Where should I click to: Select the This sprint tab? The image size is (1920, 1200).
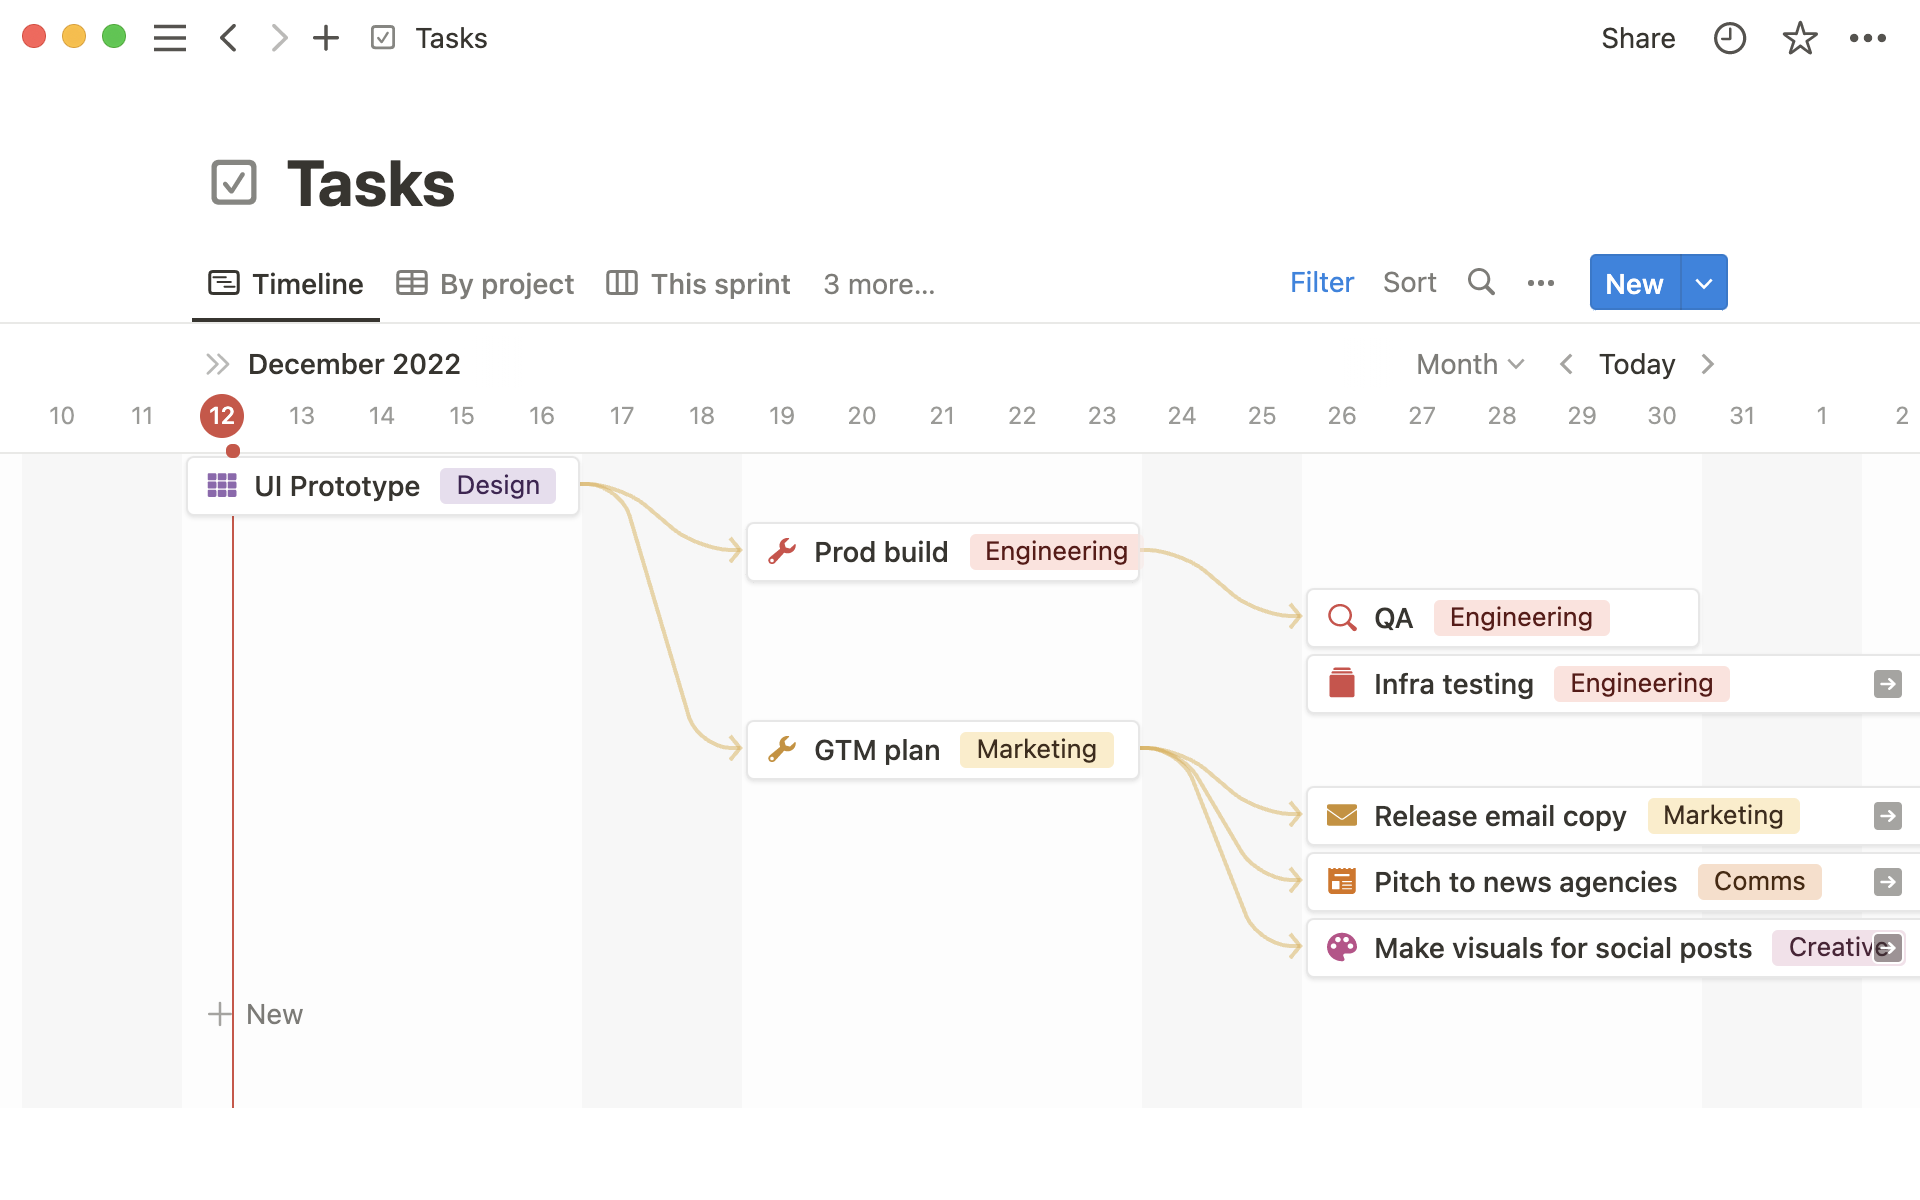coord(697,284)
